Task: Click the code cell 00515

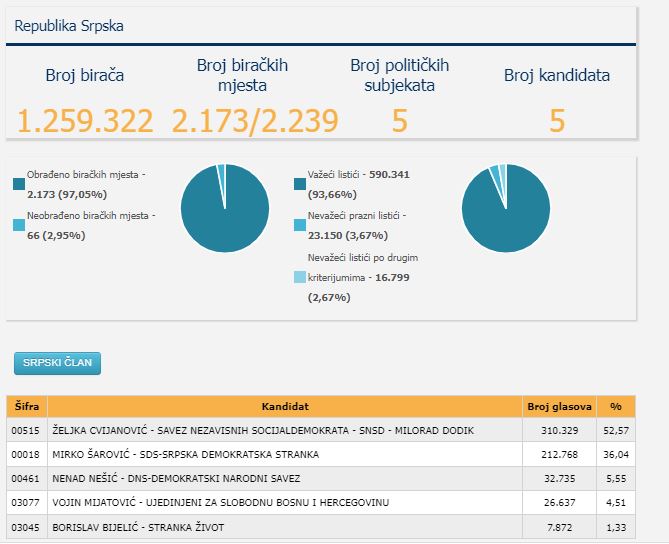Action: tap(26, 431)
